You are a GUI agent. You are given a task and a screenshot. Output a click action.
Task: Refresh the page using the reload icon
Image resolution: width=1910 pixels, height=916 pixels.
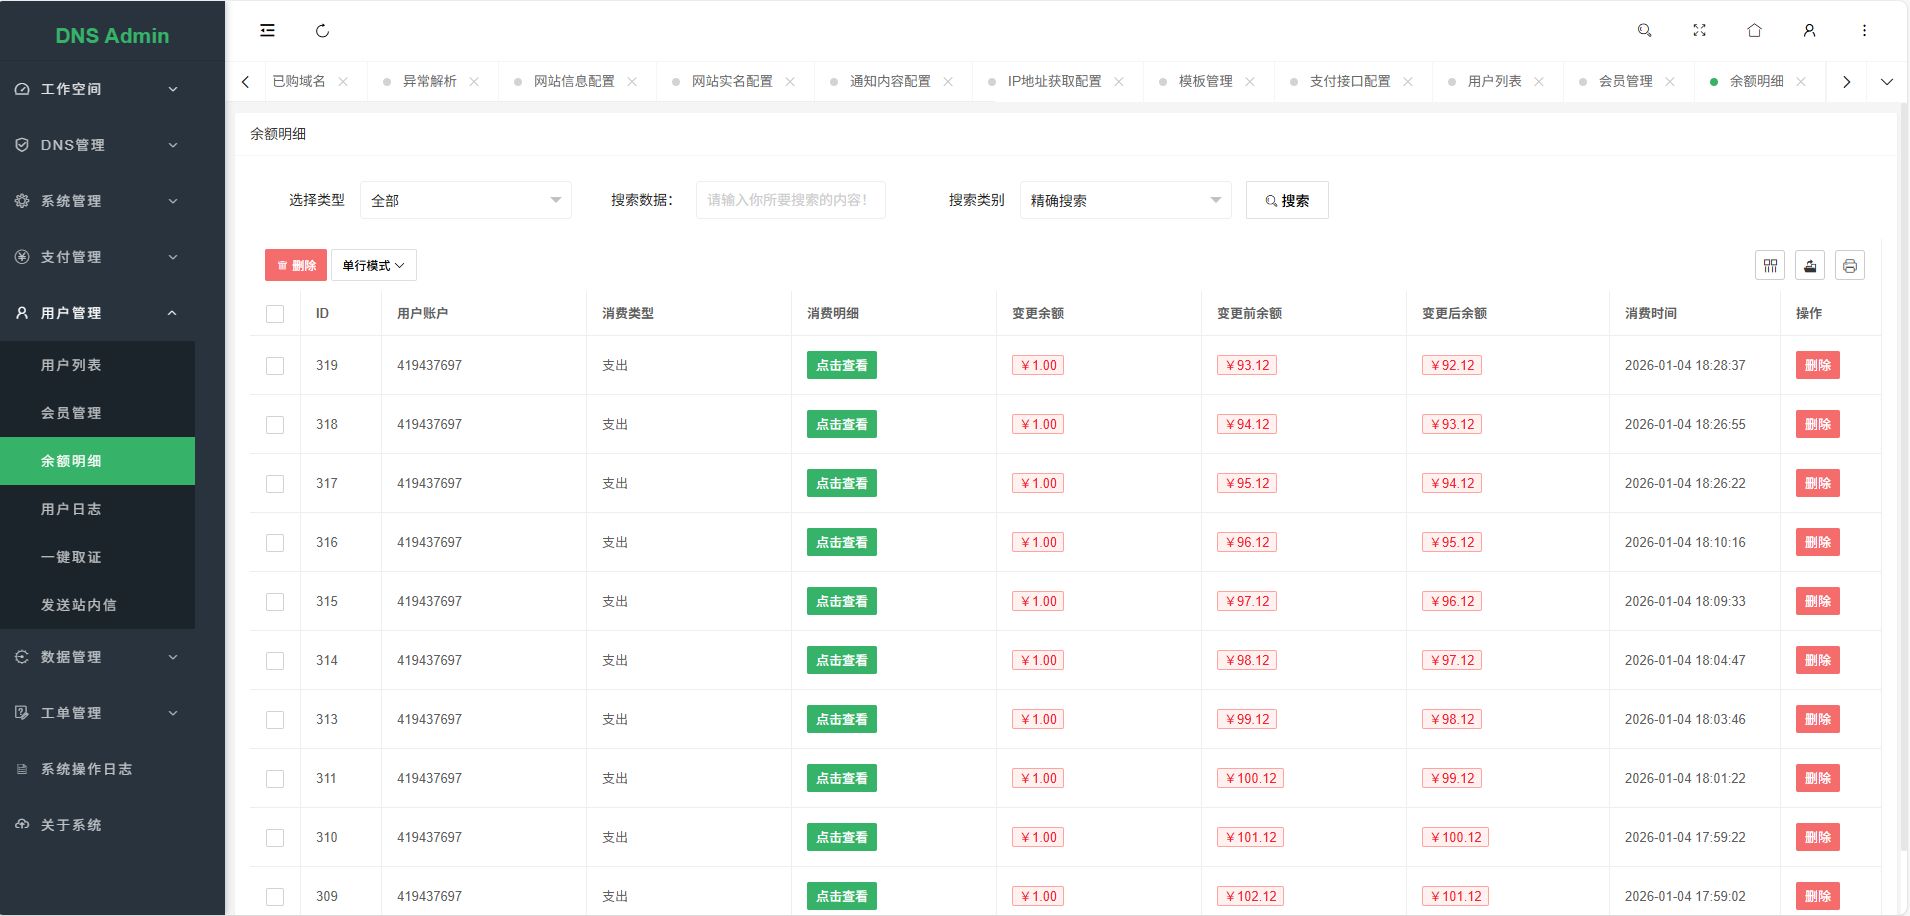pyautogui.click(x=322, y=30)
